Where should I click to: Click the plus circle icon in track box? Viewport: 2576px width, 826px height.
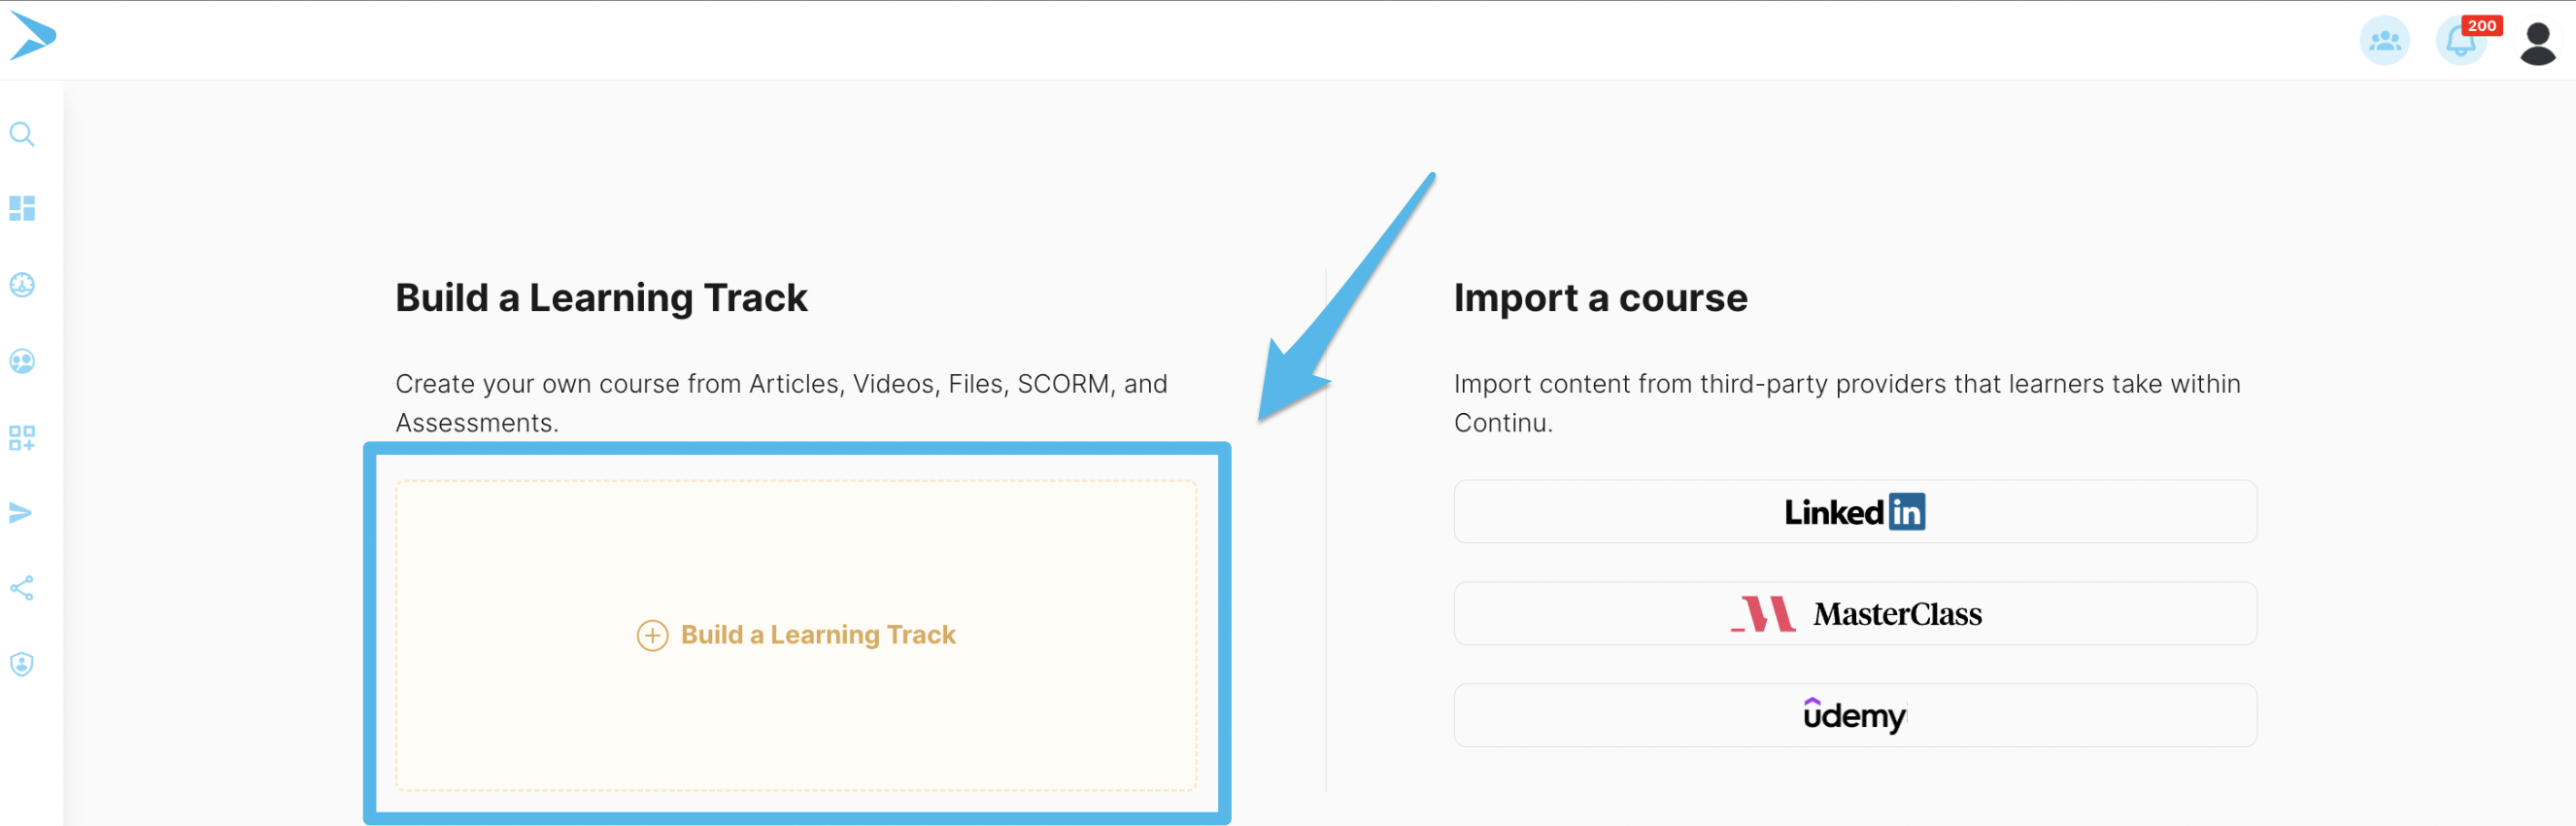652,635
